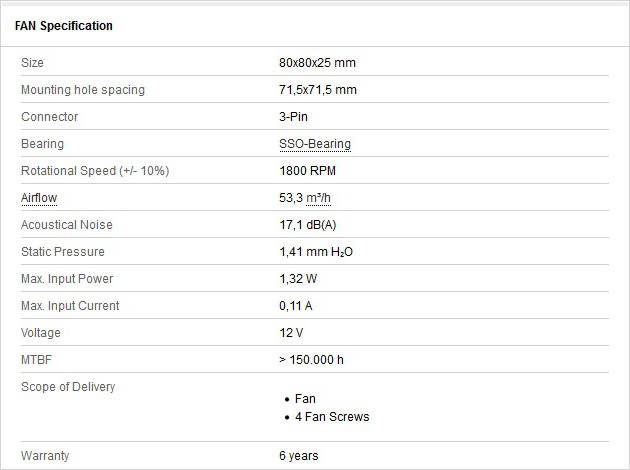Click the m³/h unit link

319,198
